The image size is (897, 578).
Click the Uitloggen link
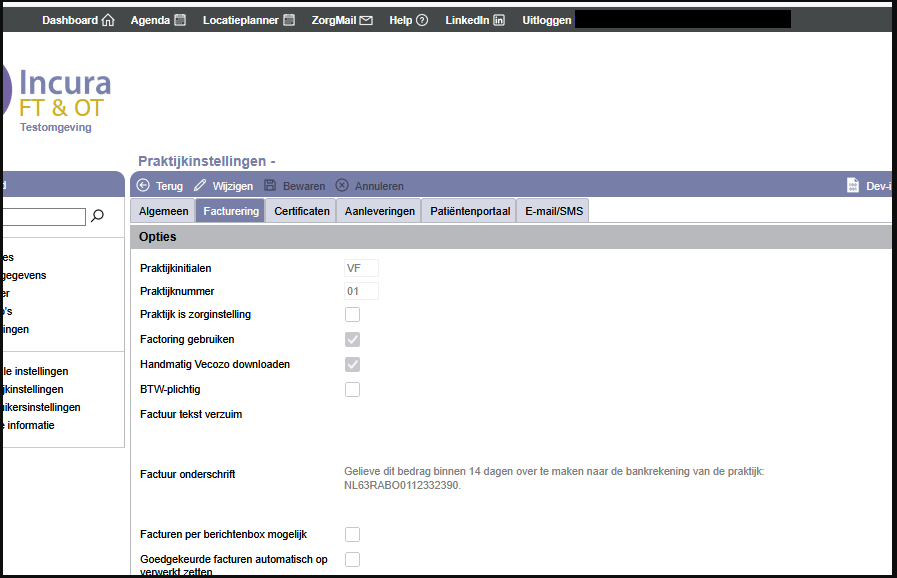pyautogui.click(x=546, y=20)
